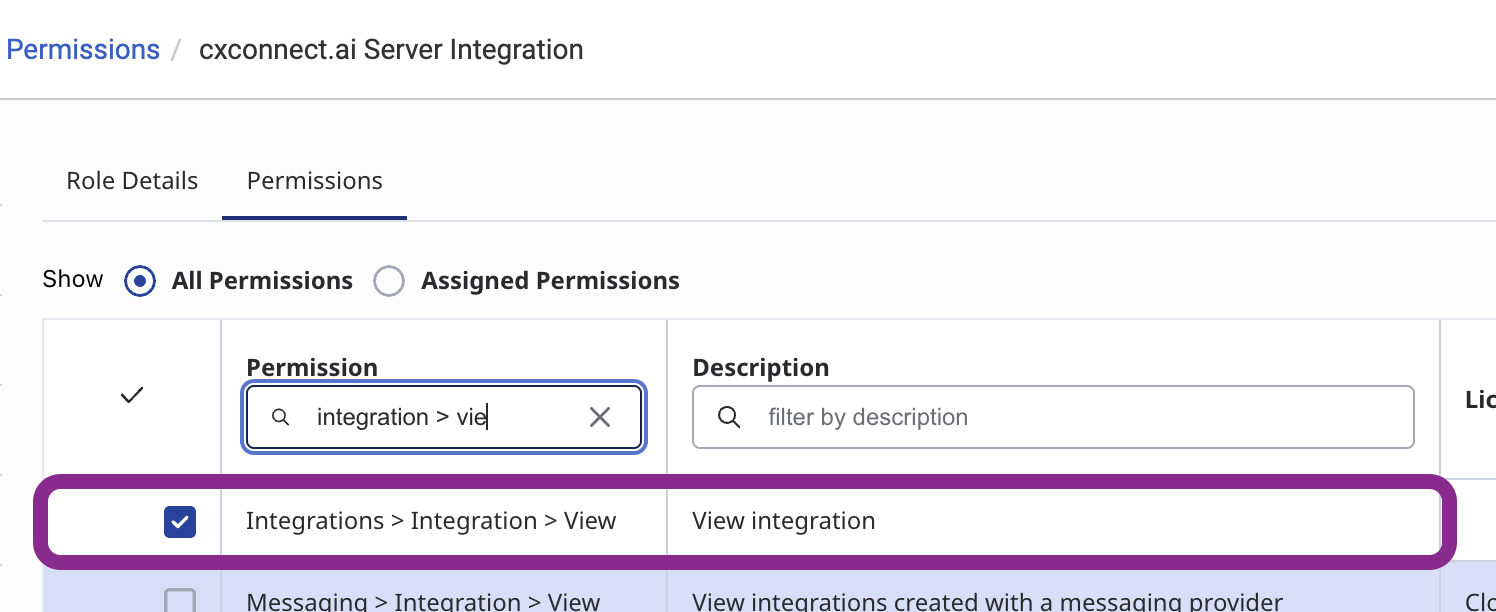Switch to the Role Details tab
The width and height of the screenshot is (1496, 612).
pos(132,181)
